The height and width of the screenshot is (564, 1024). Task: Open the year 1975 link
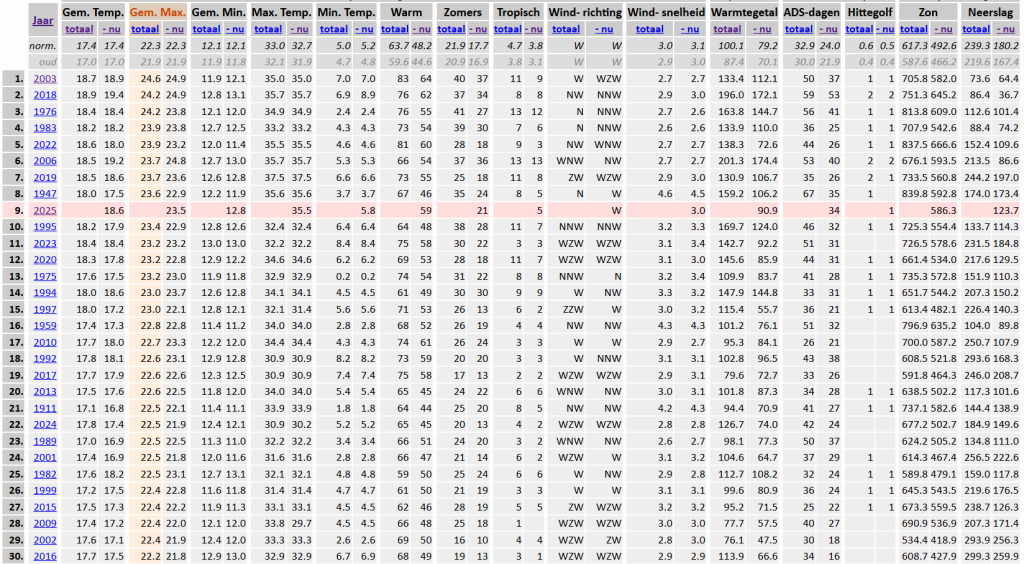(45, 276)
